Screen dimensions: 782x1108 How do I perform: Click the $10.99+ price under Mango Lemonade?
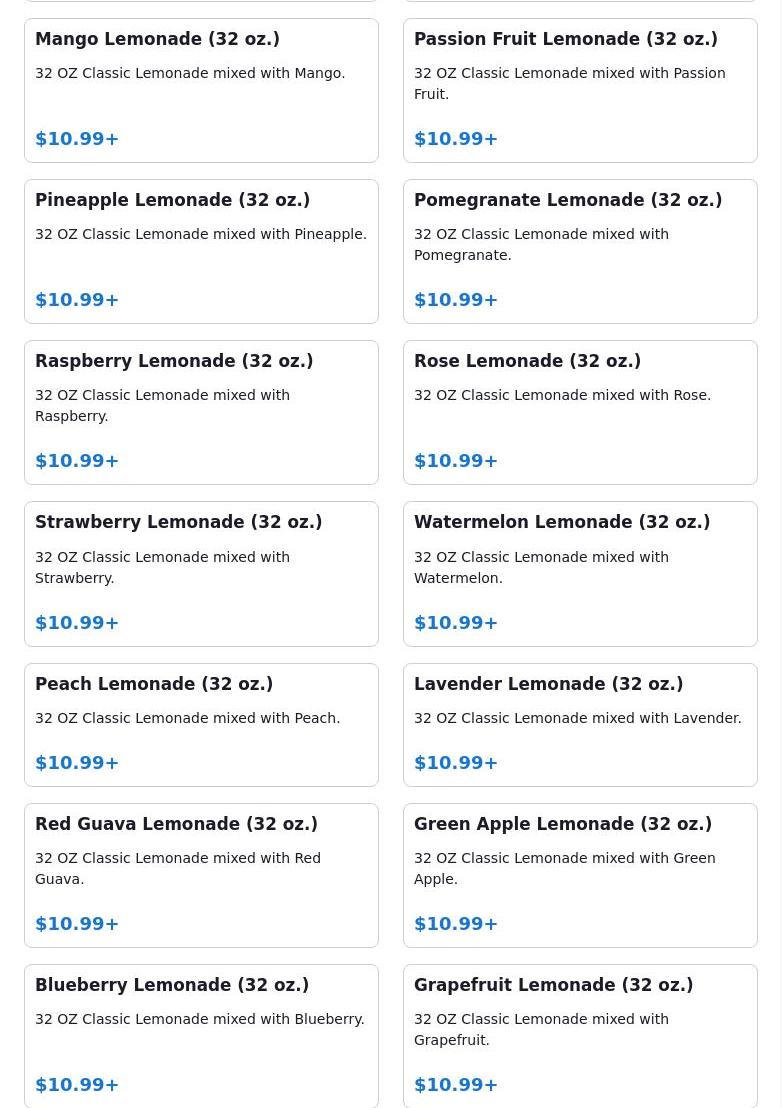coord(77,138)
